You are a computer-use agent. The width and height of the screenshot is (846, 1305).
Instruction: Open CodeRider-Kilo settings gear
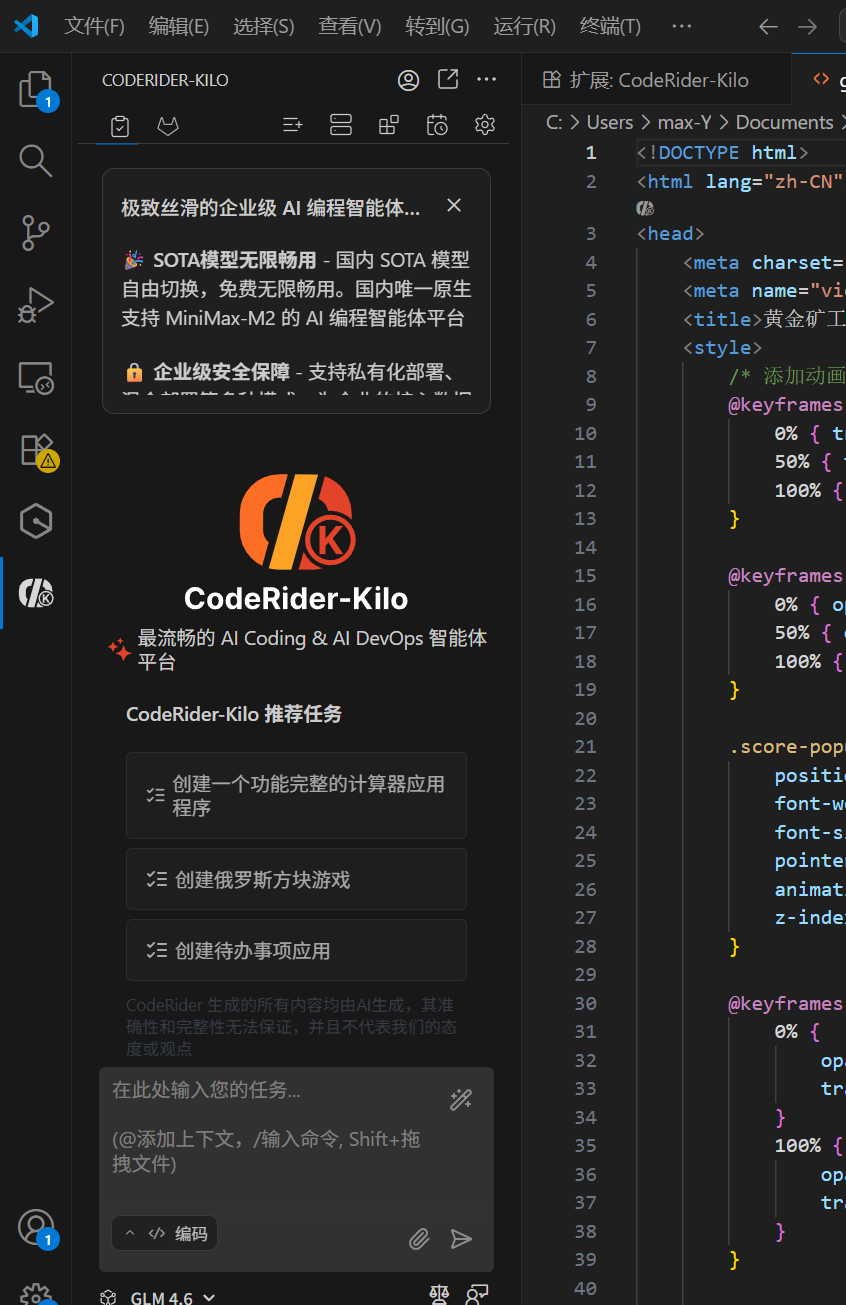pyautogui.click(x=485, y=125)
